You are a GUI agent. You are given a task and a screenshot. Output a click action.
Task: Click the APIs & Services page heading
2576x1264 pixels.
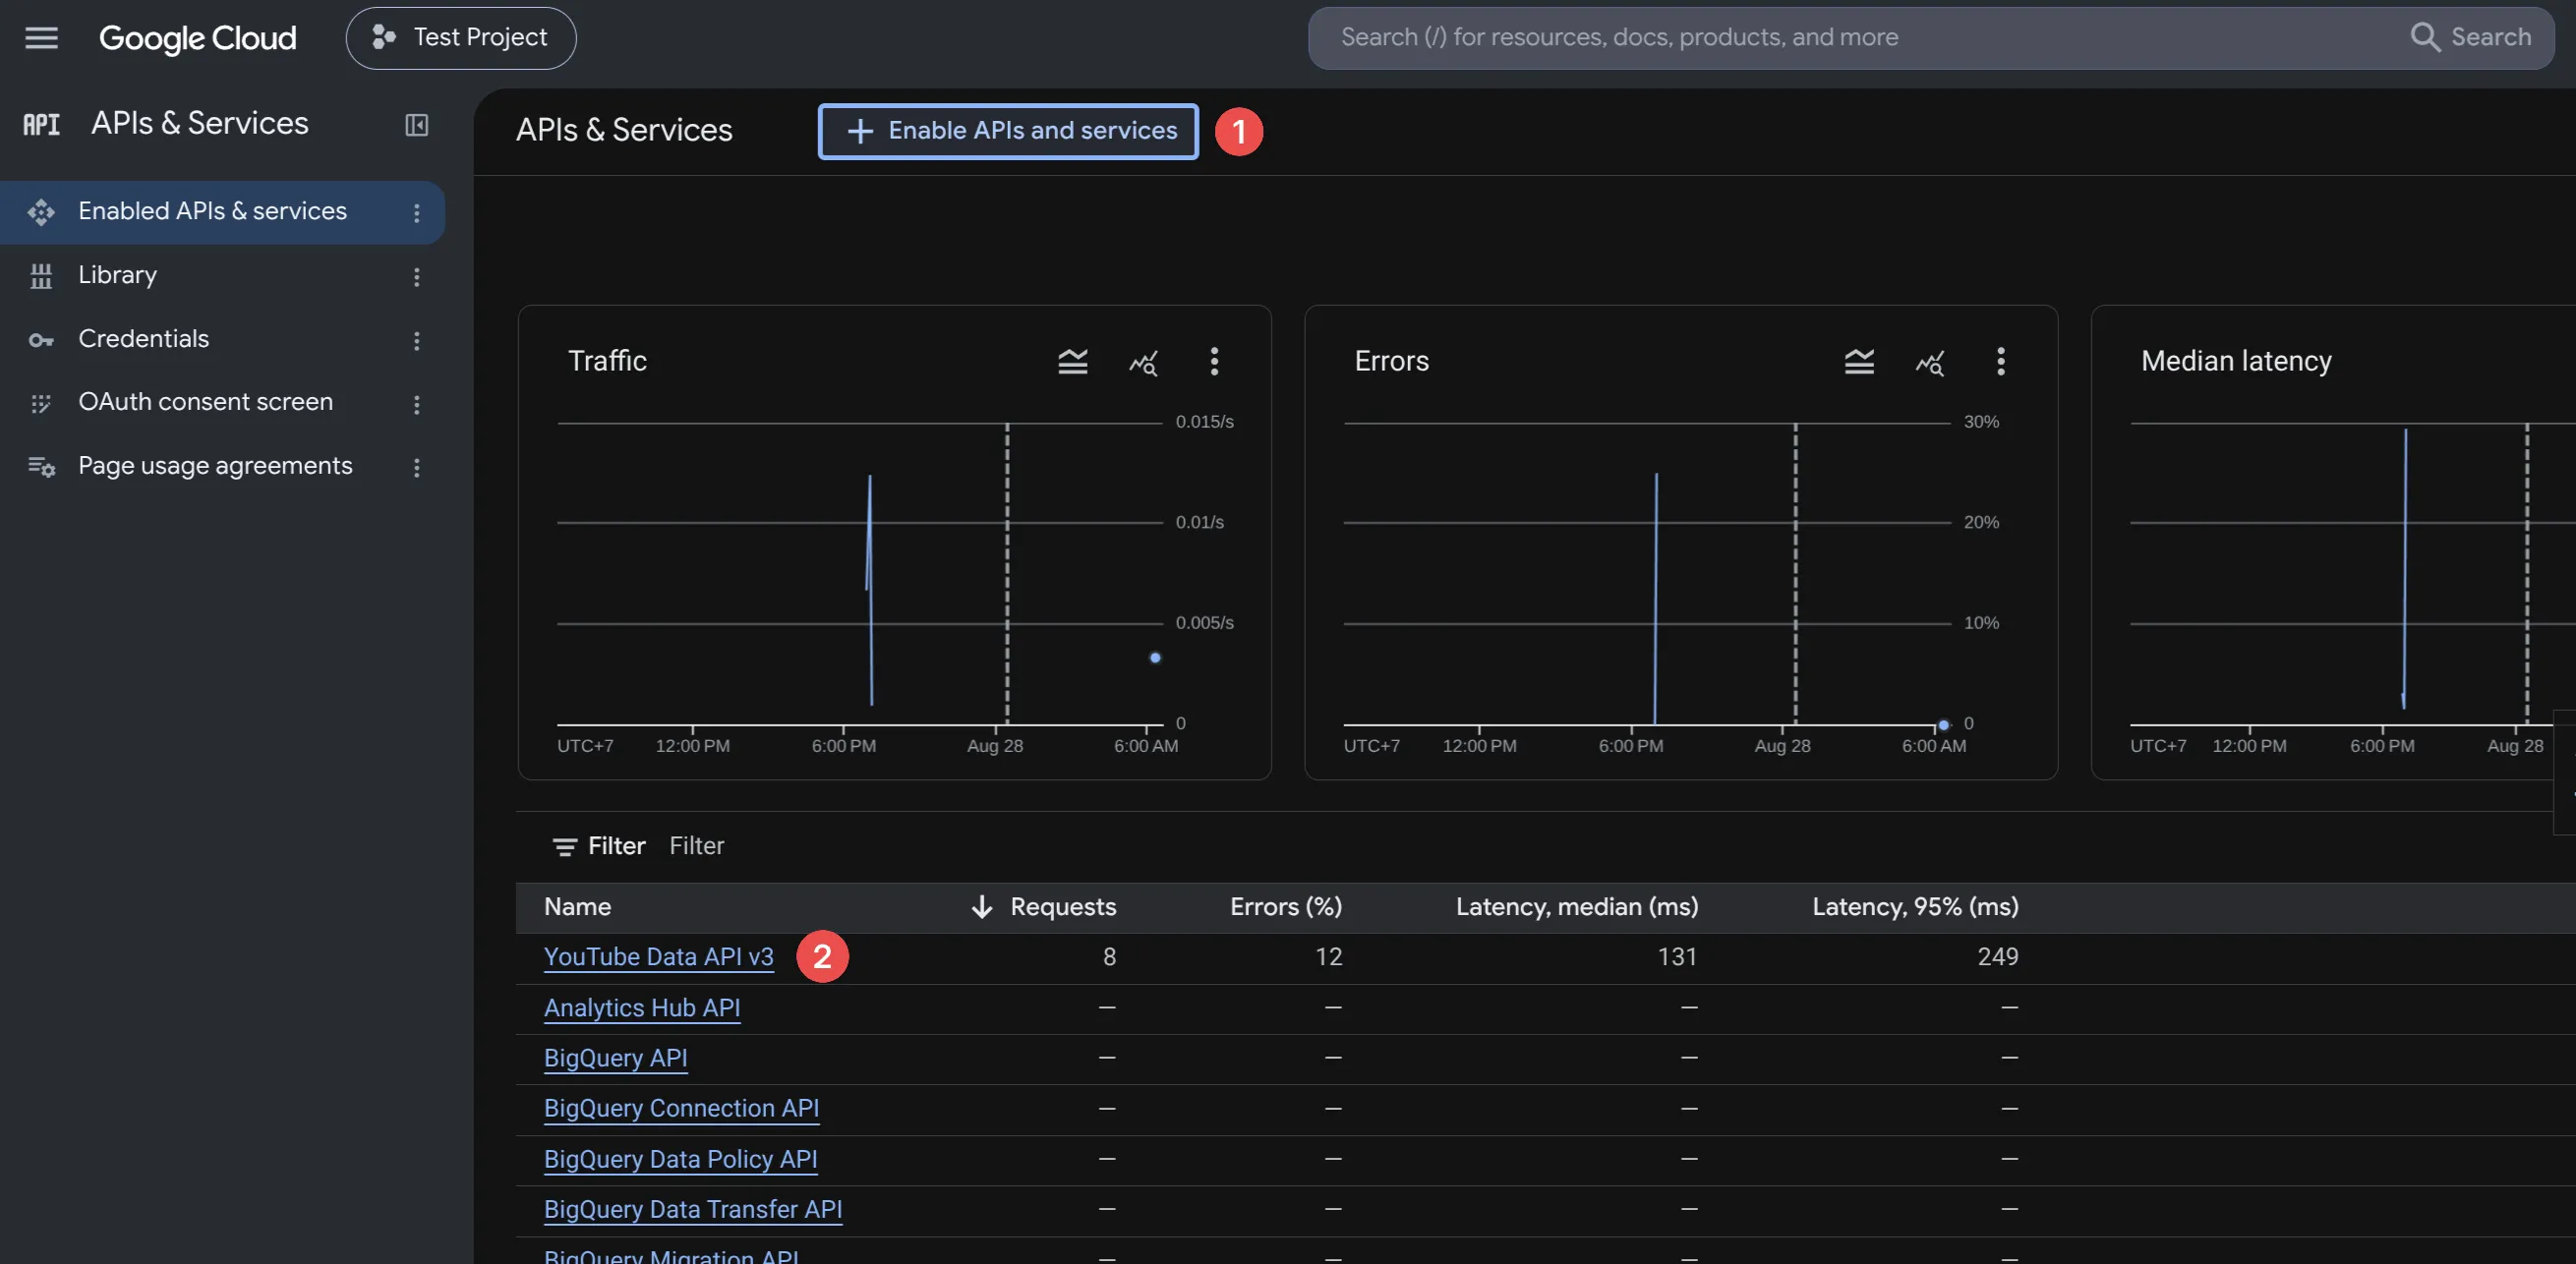(624, 131)
